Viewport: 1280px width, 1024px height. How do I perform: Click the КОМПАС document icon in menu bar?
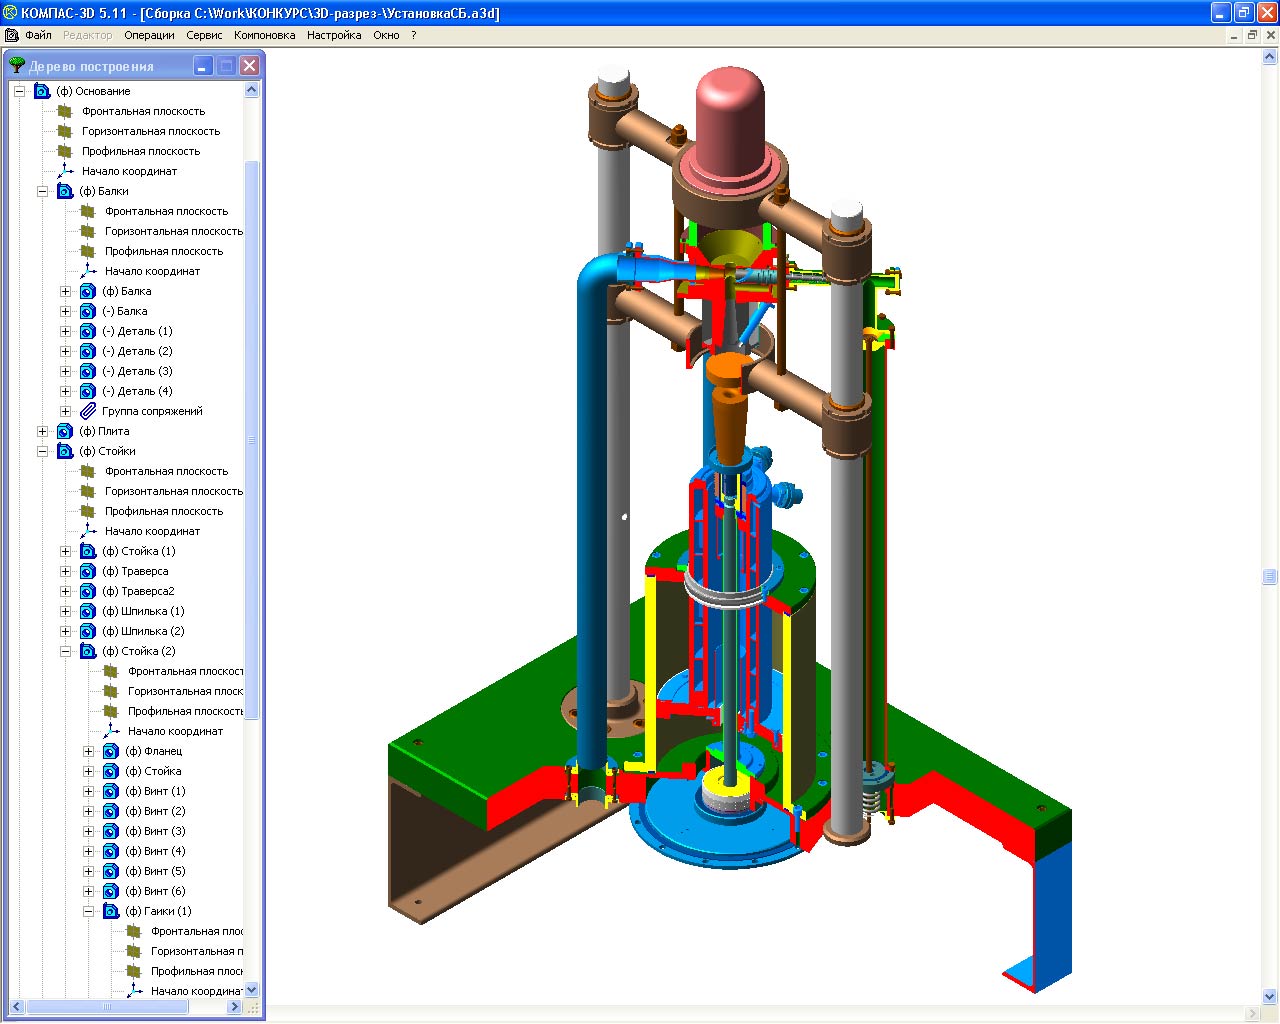[x=12, y=35]
